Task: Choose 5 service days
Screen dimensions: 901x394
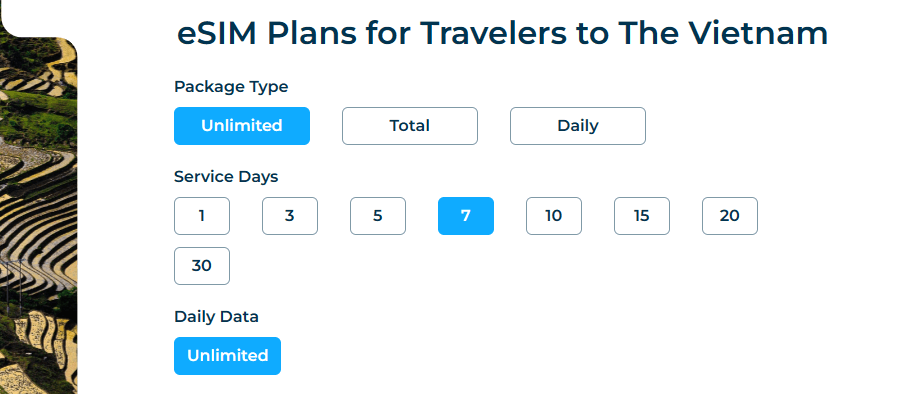Action: tap(378, 216)
